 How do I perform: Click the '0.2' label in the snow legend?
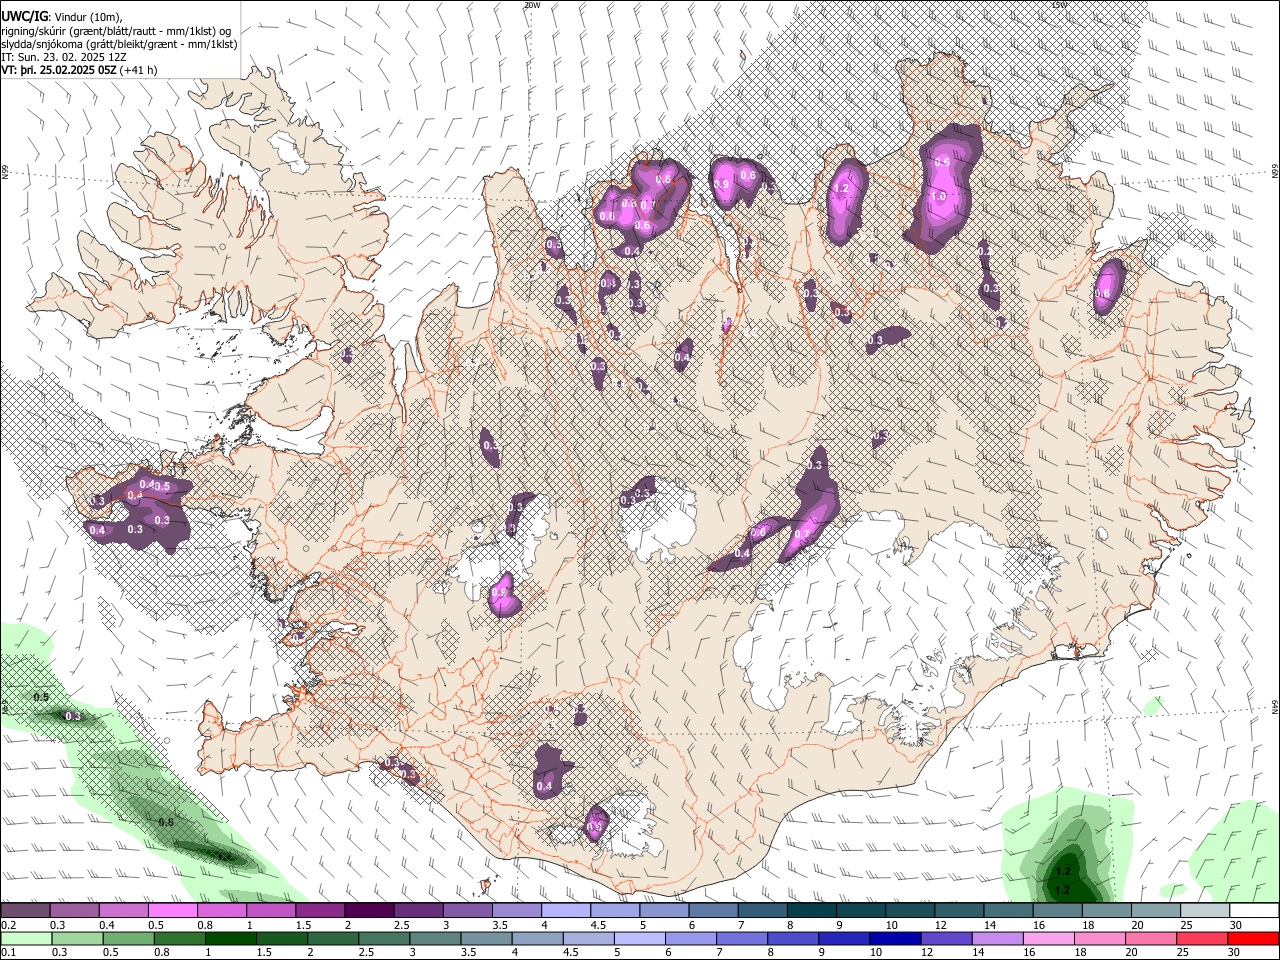point(9,925)
